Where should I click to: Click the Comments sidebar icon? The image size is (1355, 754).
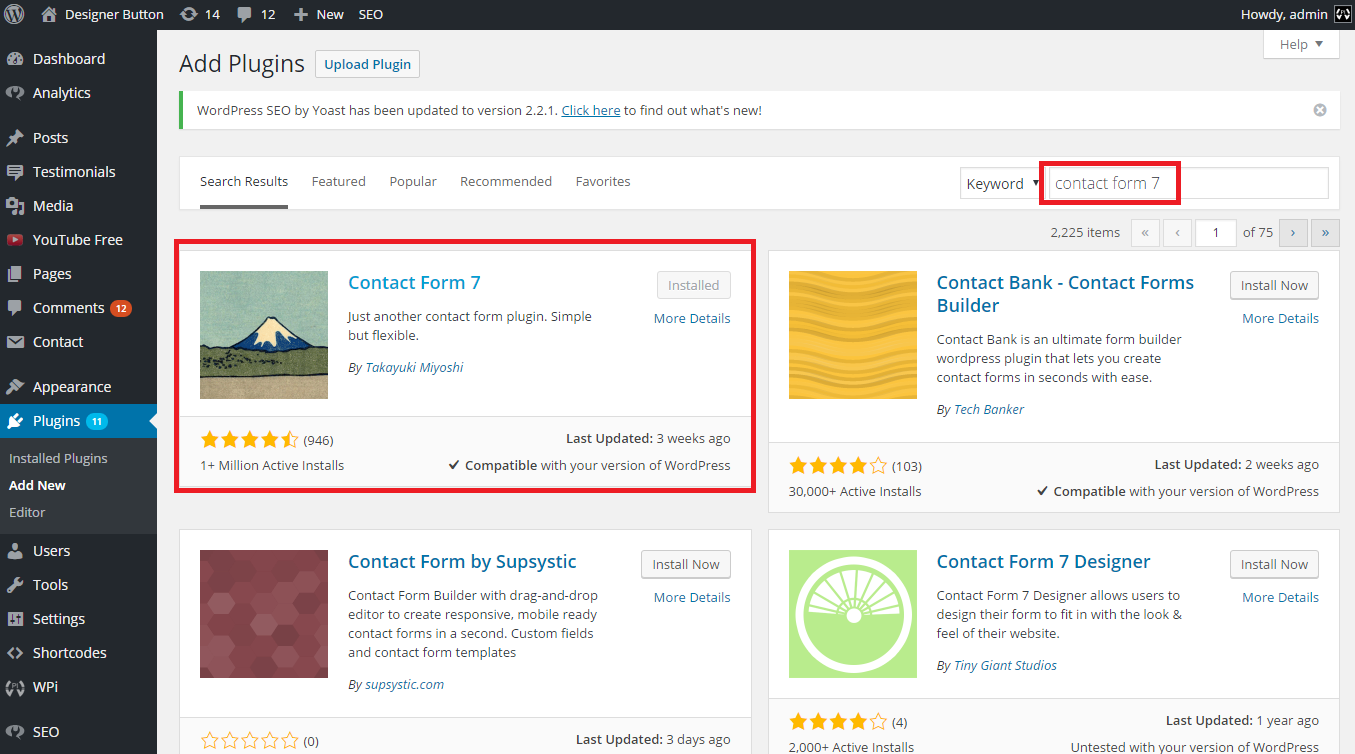(15, 308)
